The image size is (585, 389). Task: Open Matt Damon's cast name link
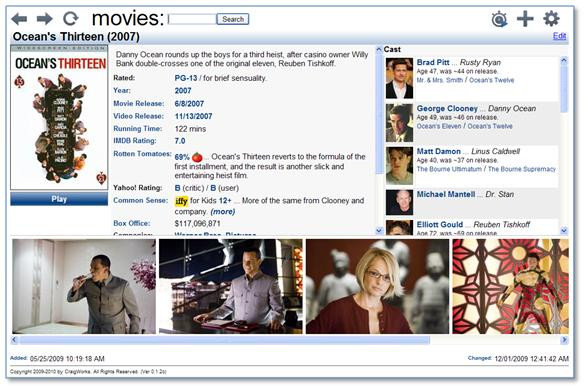click(x=438, y=151)
